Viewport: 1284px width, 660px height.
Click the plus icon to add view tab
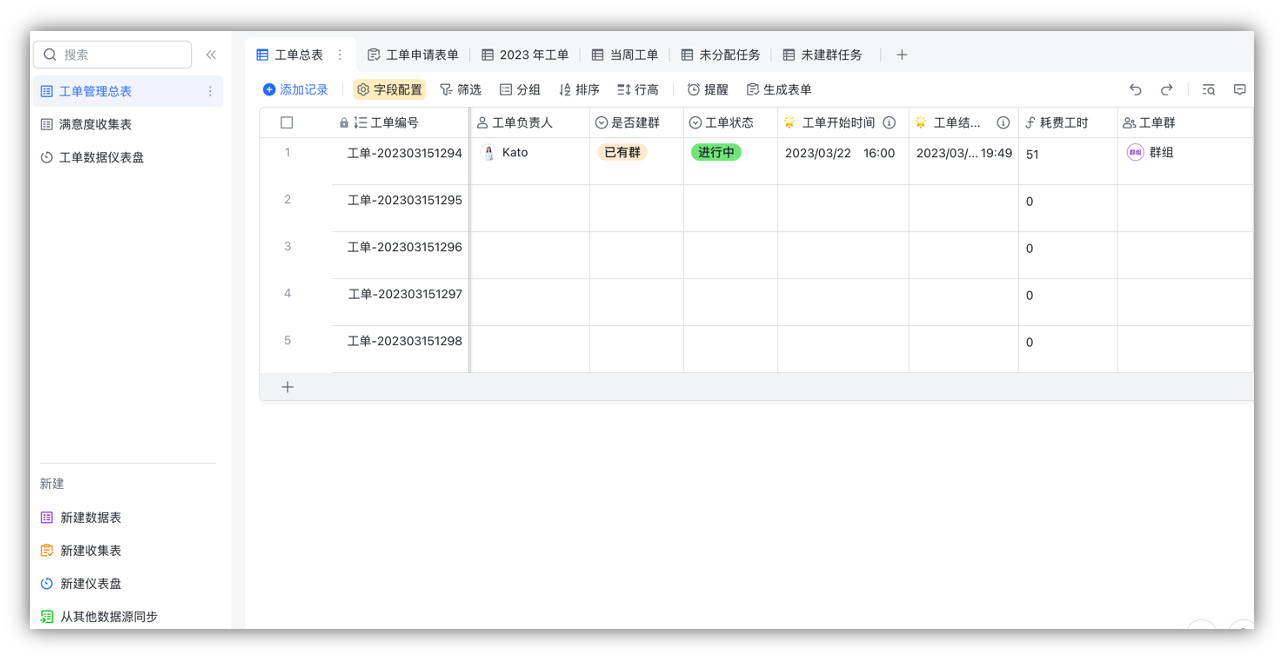tap(901, 55)
